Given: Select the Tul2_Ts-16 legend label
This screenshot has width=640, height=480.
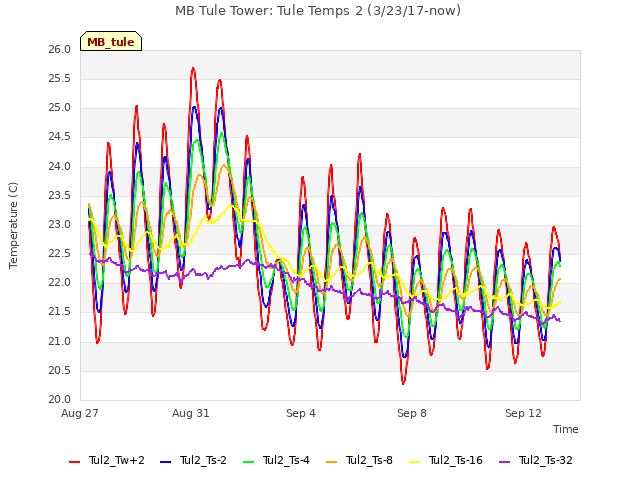Looking at the screenshot, I should (x=456, y=460).
